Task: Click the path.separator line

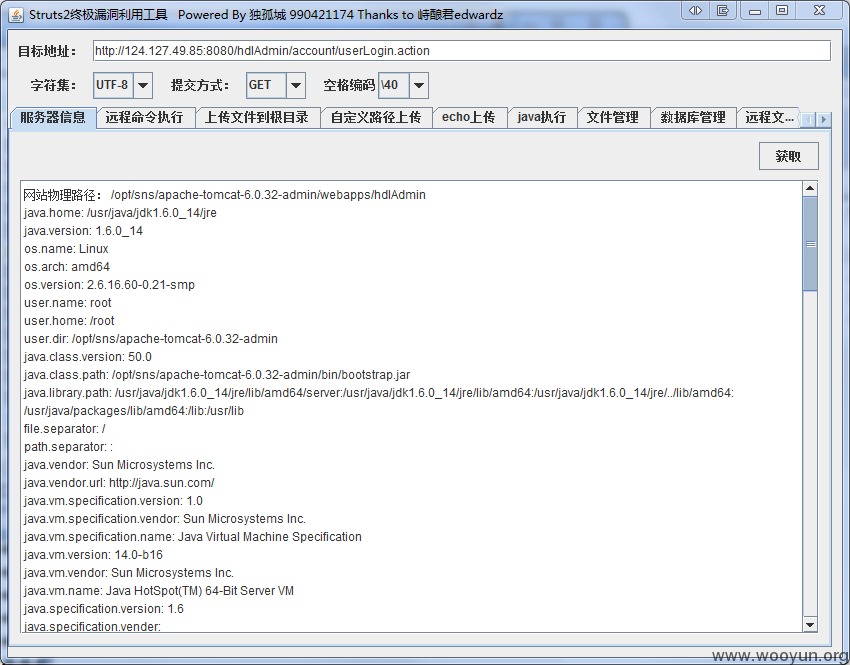Action: [x=68, y=447]
